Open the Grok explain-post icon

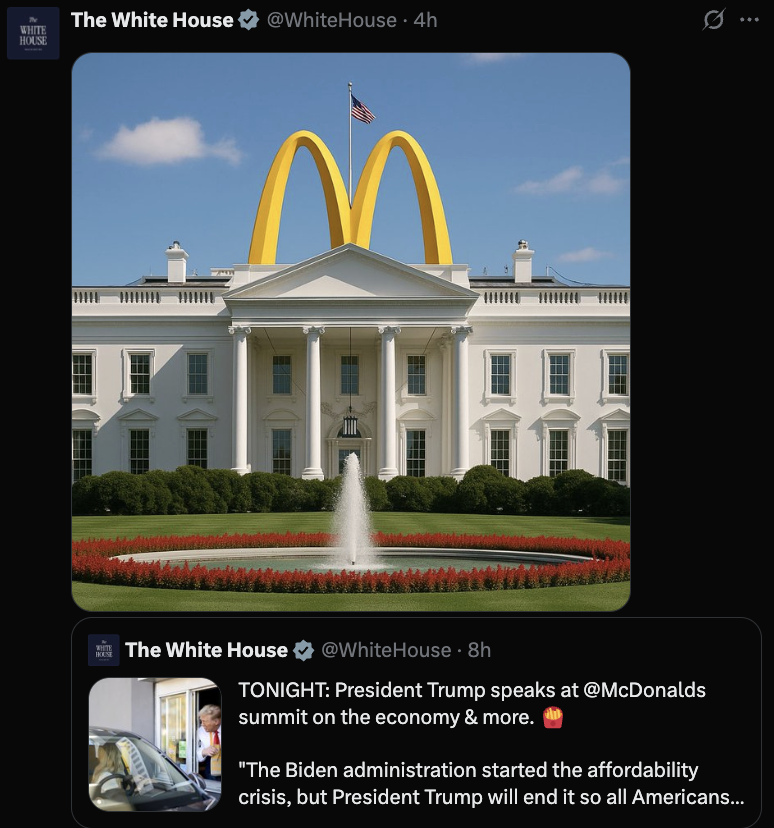713,20
